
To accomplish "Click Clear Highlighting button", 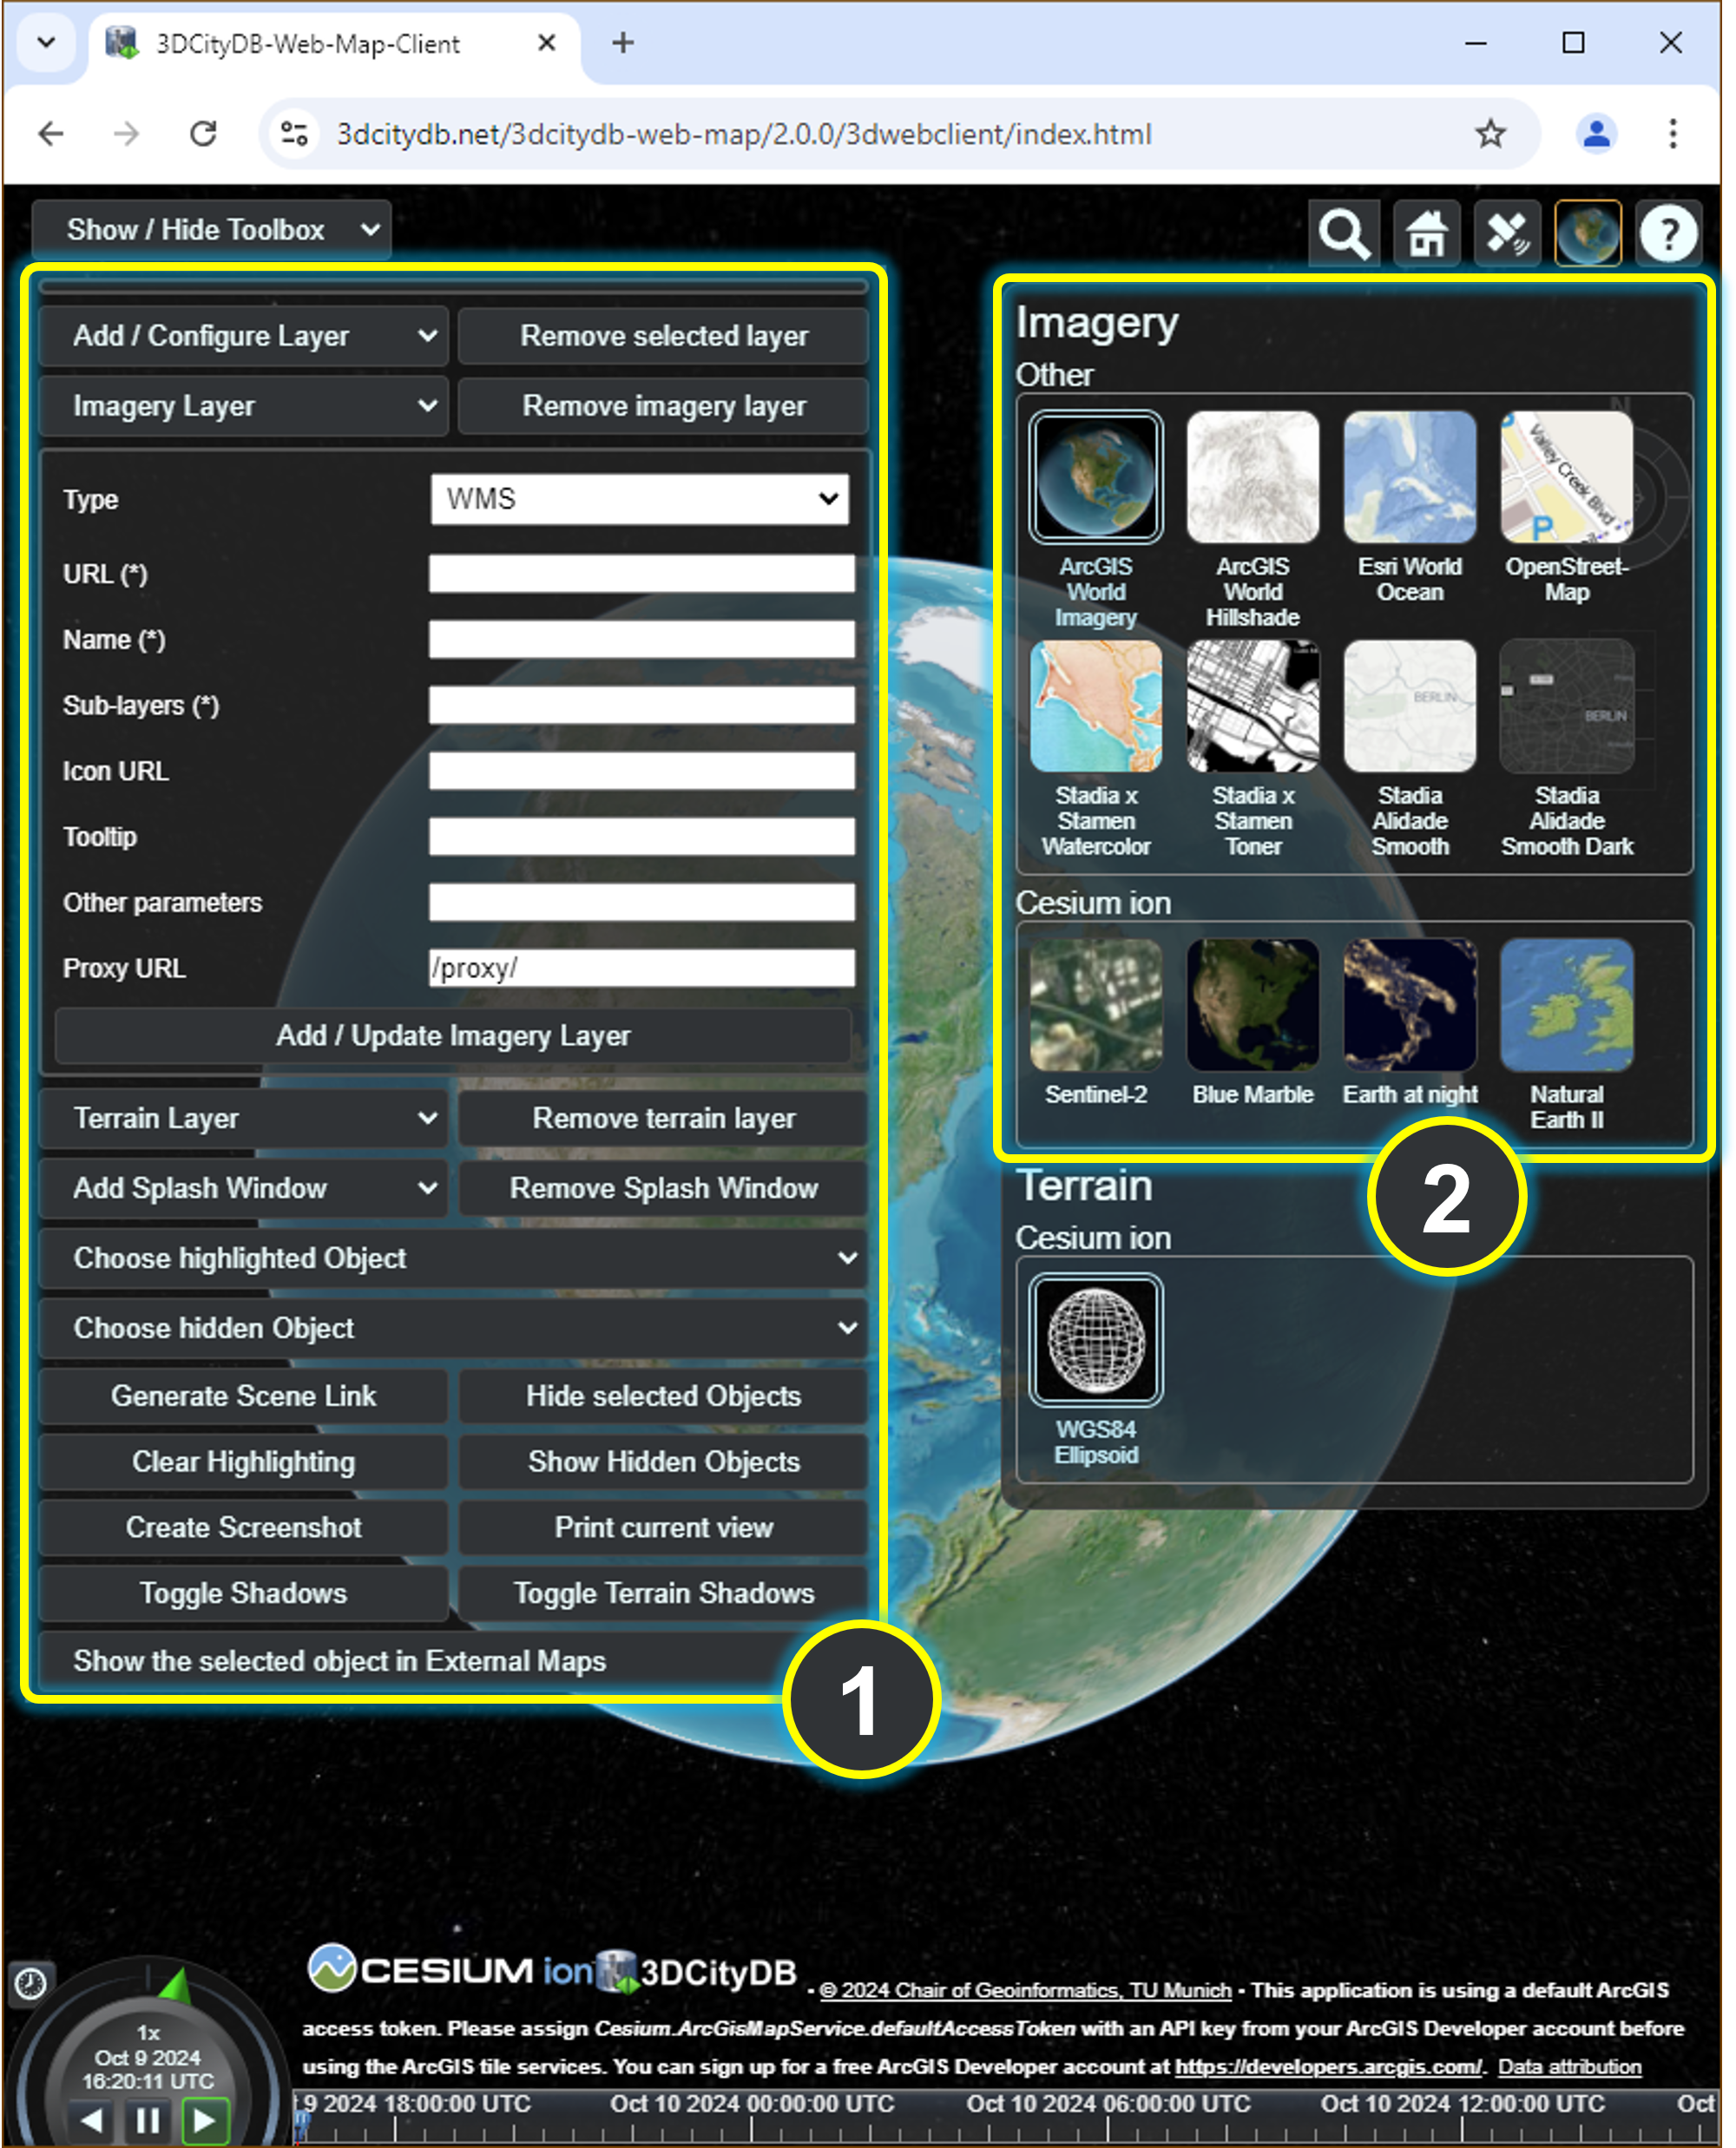I will click(x=243, y=1462).
